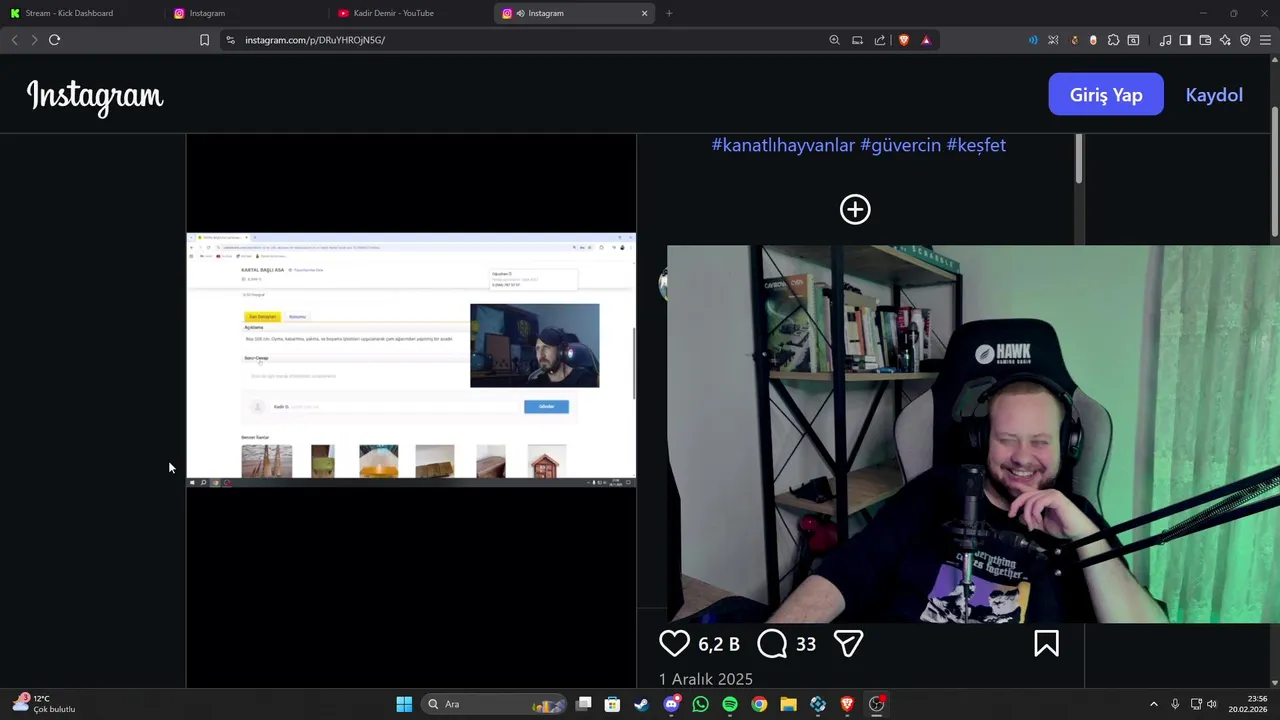Image resolution: width=1280 pixels, height=720 pixels.
Task: Click the screen cast icon in the address bar
Action: pos(857,40)
